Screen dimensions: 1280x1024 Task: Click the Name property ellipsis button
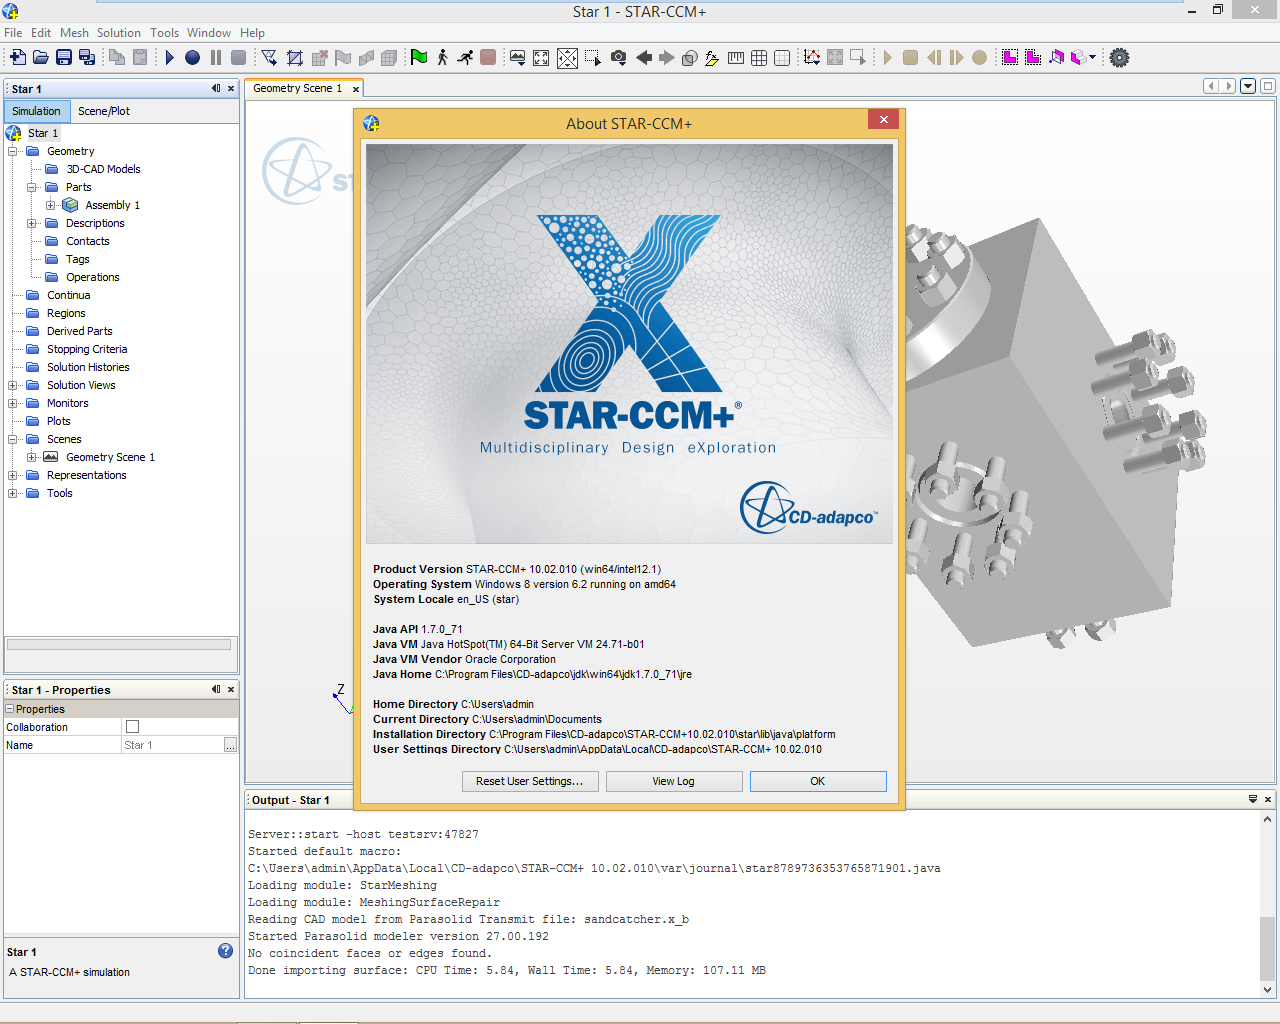tap(230, 745)
